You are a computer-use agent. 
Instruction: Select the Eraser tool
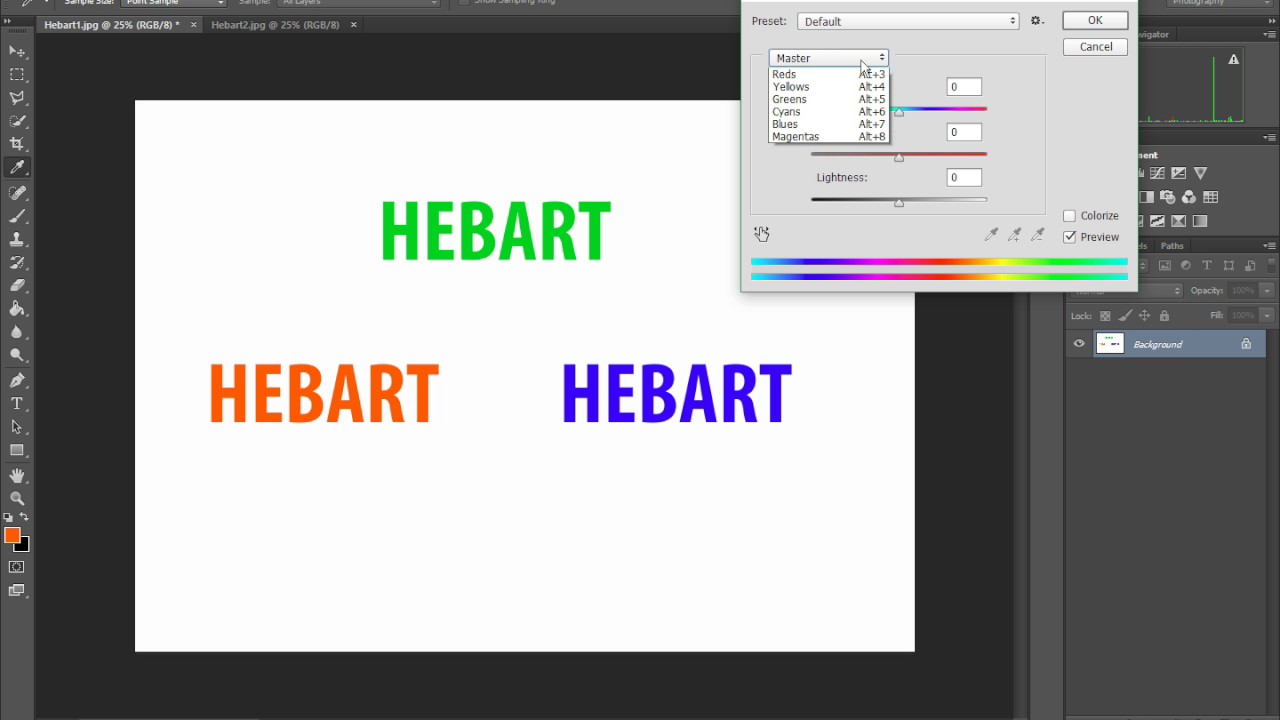(17, 286)
